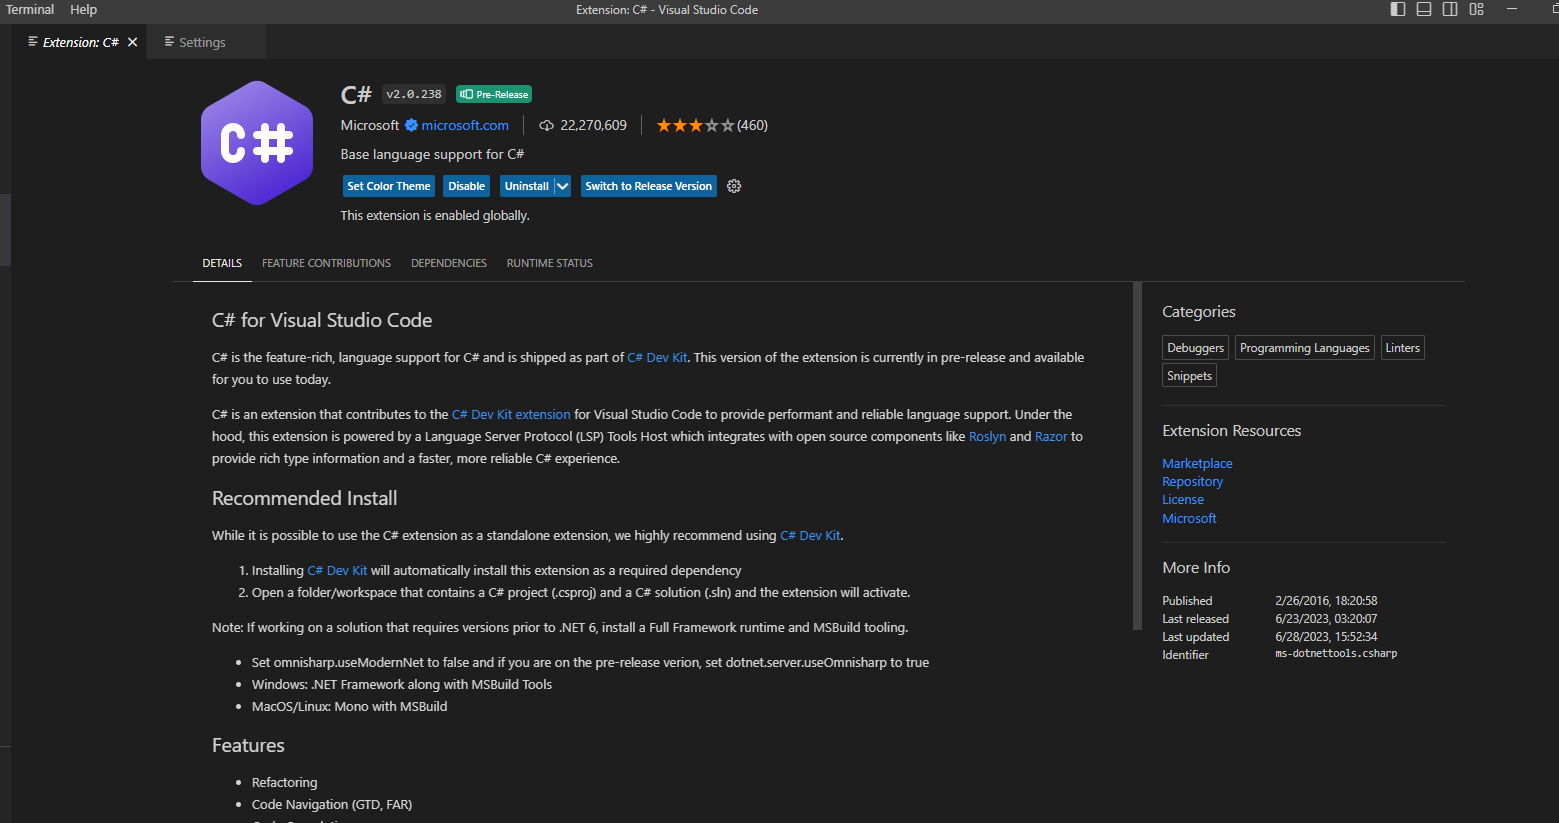Click the (460) ratings count
This screenshot has height=823, width=1559.
point(752,125)
